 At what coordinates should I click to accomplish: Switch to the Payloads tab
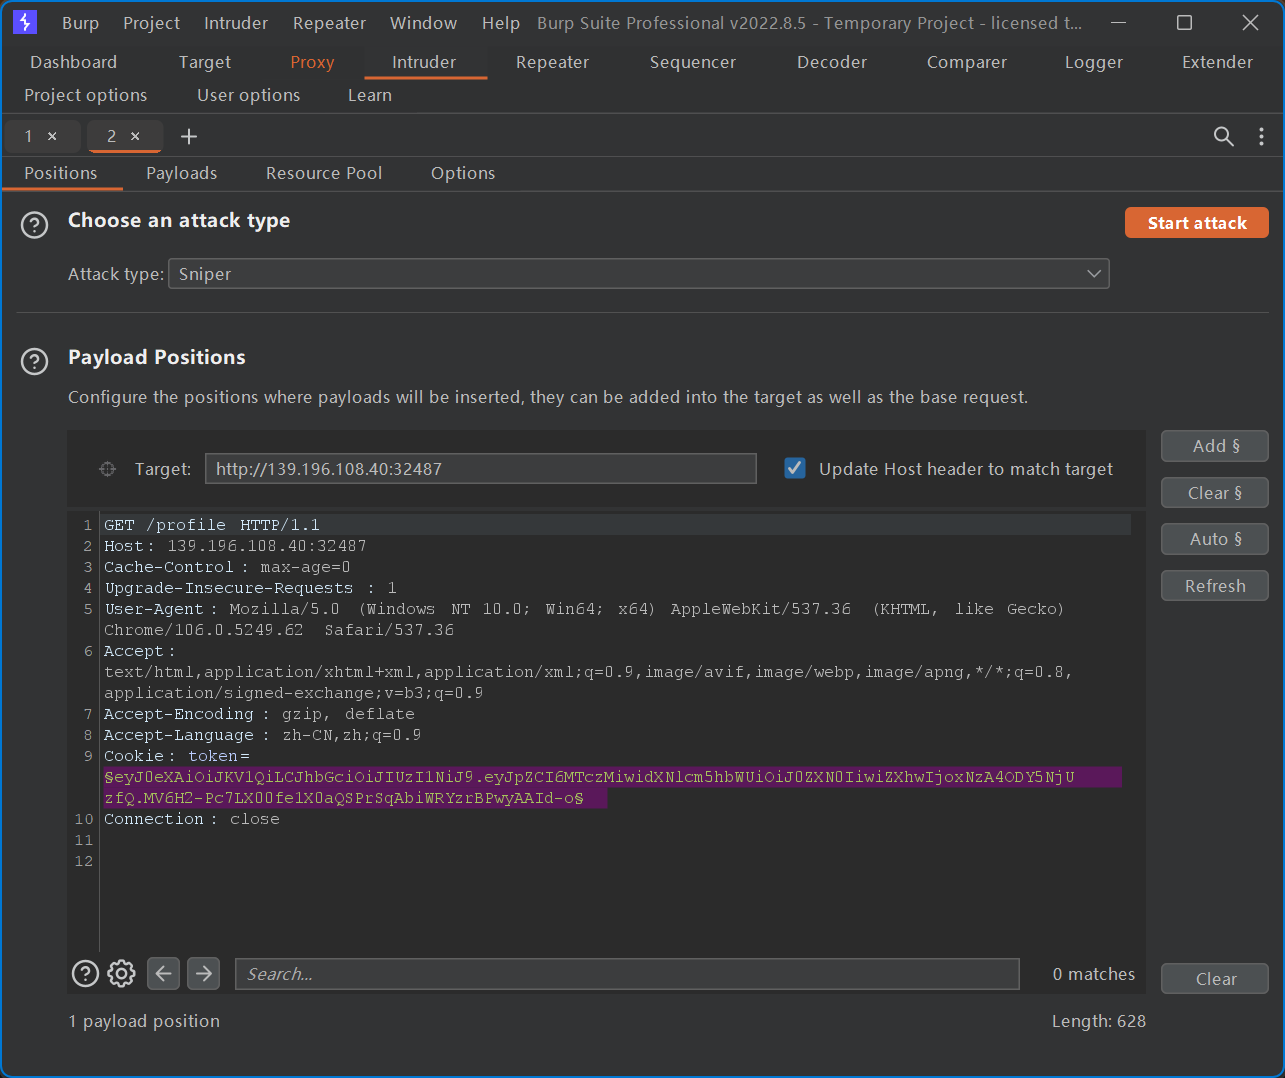click(181, 173)
